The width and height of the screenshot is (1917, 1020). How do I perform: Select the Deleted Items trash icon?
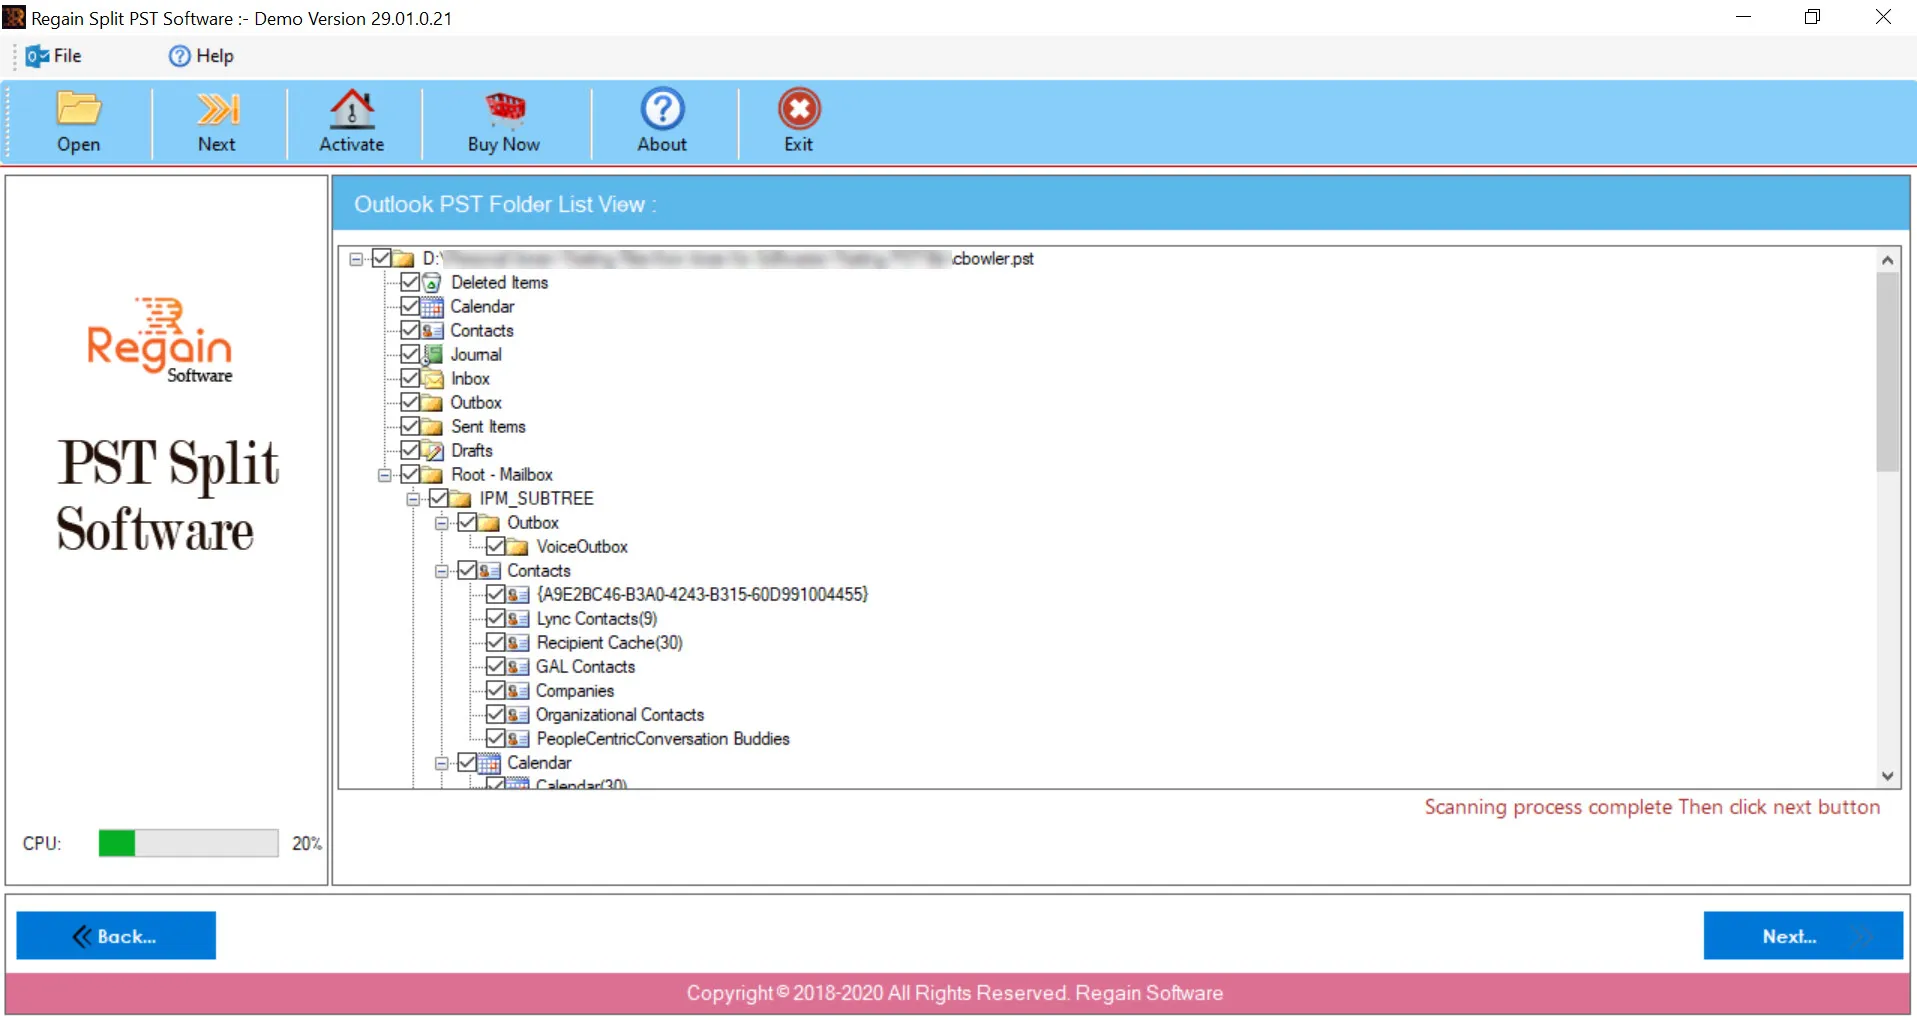[432, 283]
